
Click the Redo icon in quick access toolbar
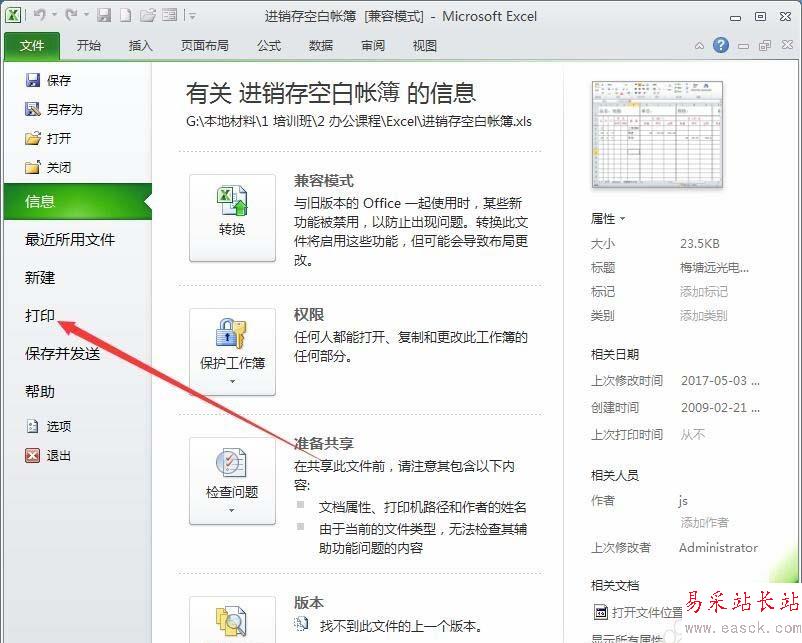71,15
